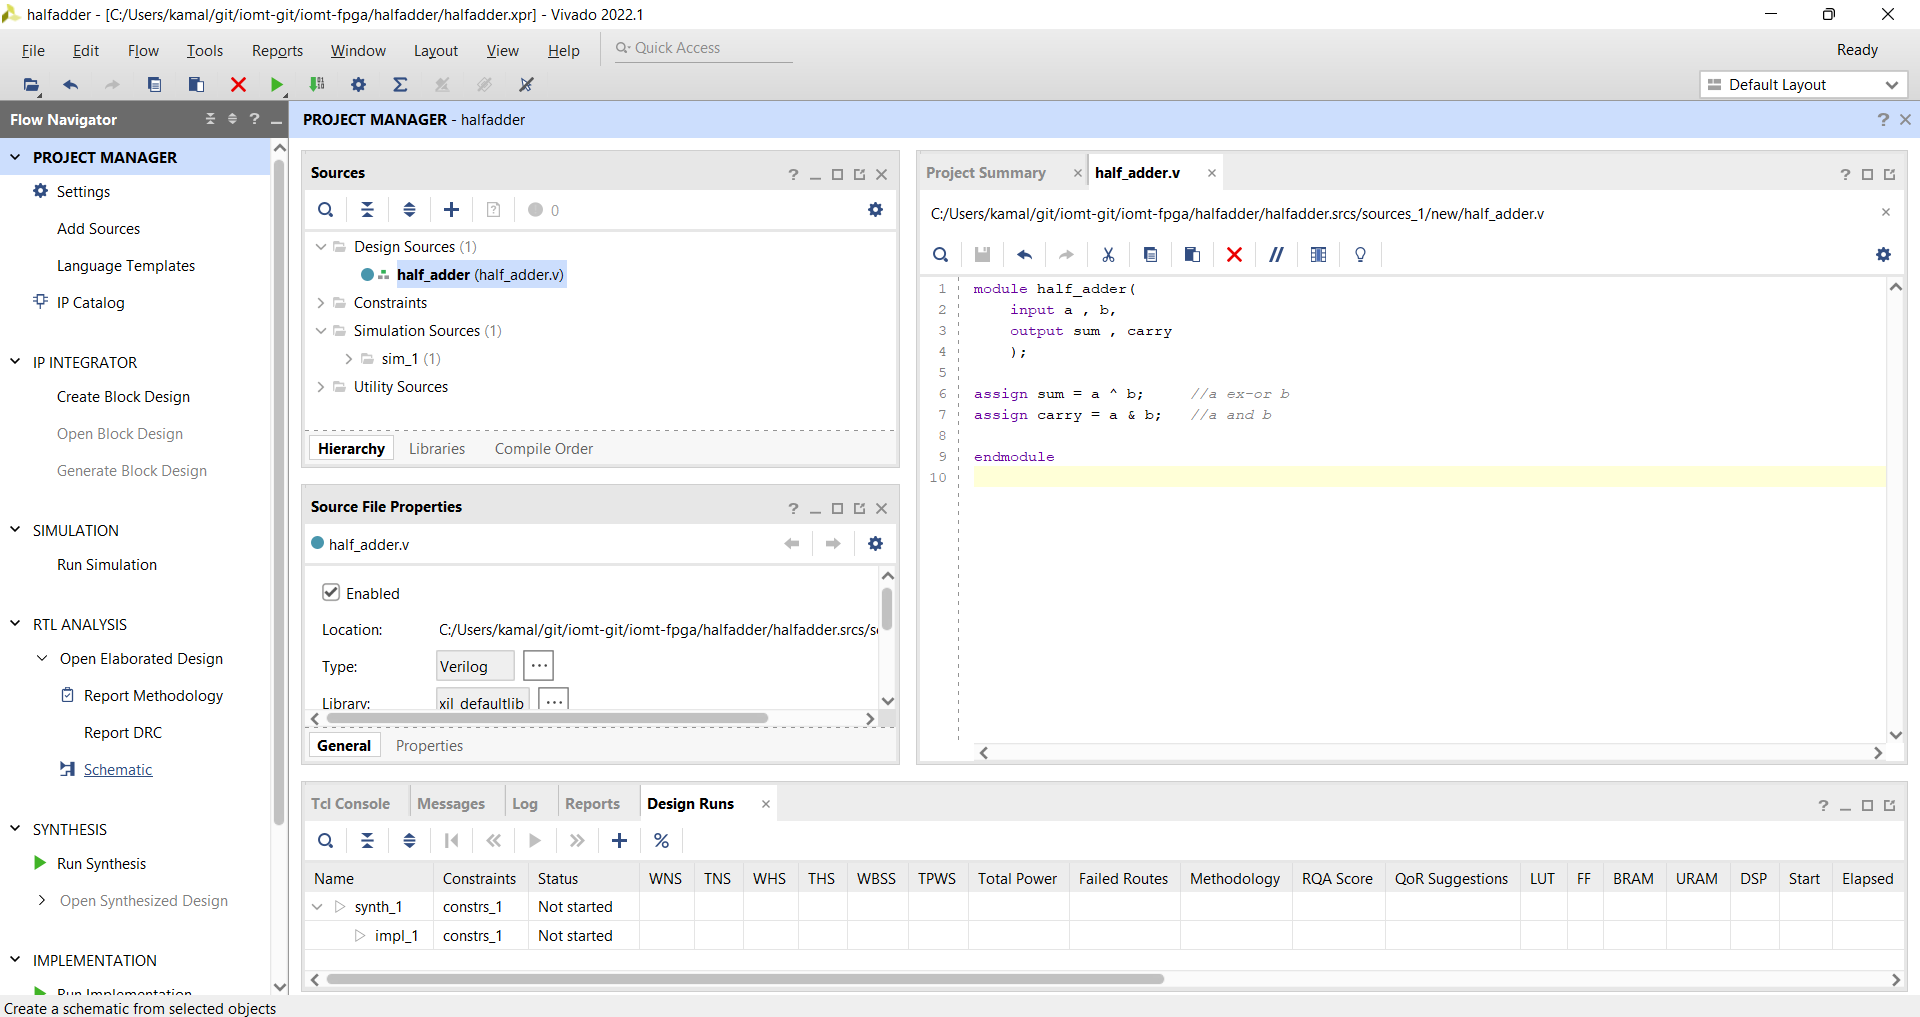Screen dimensions: 1920x1017
Task: Click Report Methodology
Action: point(153,696)
